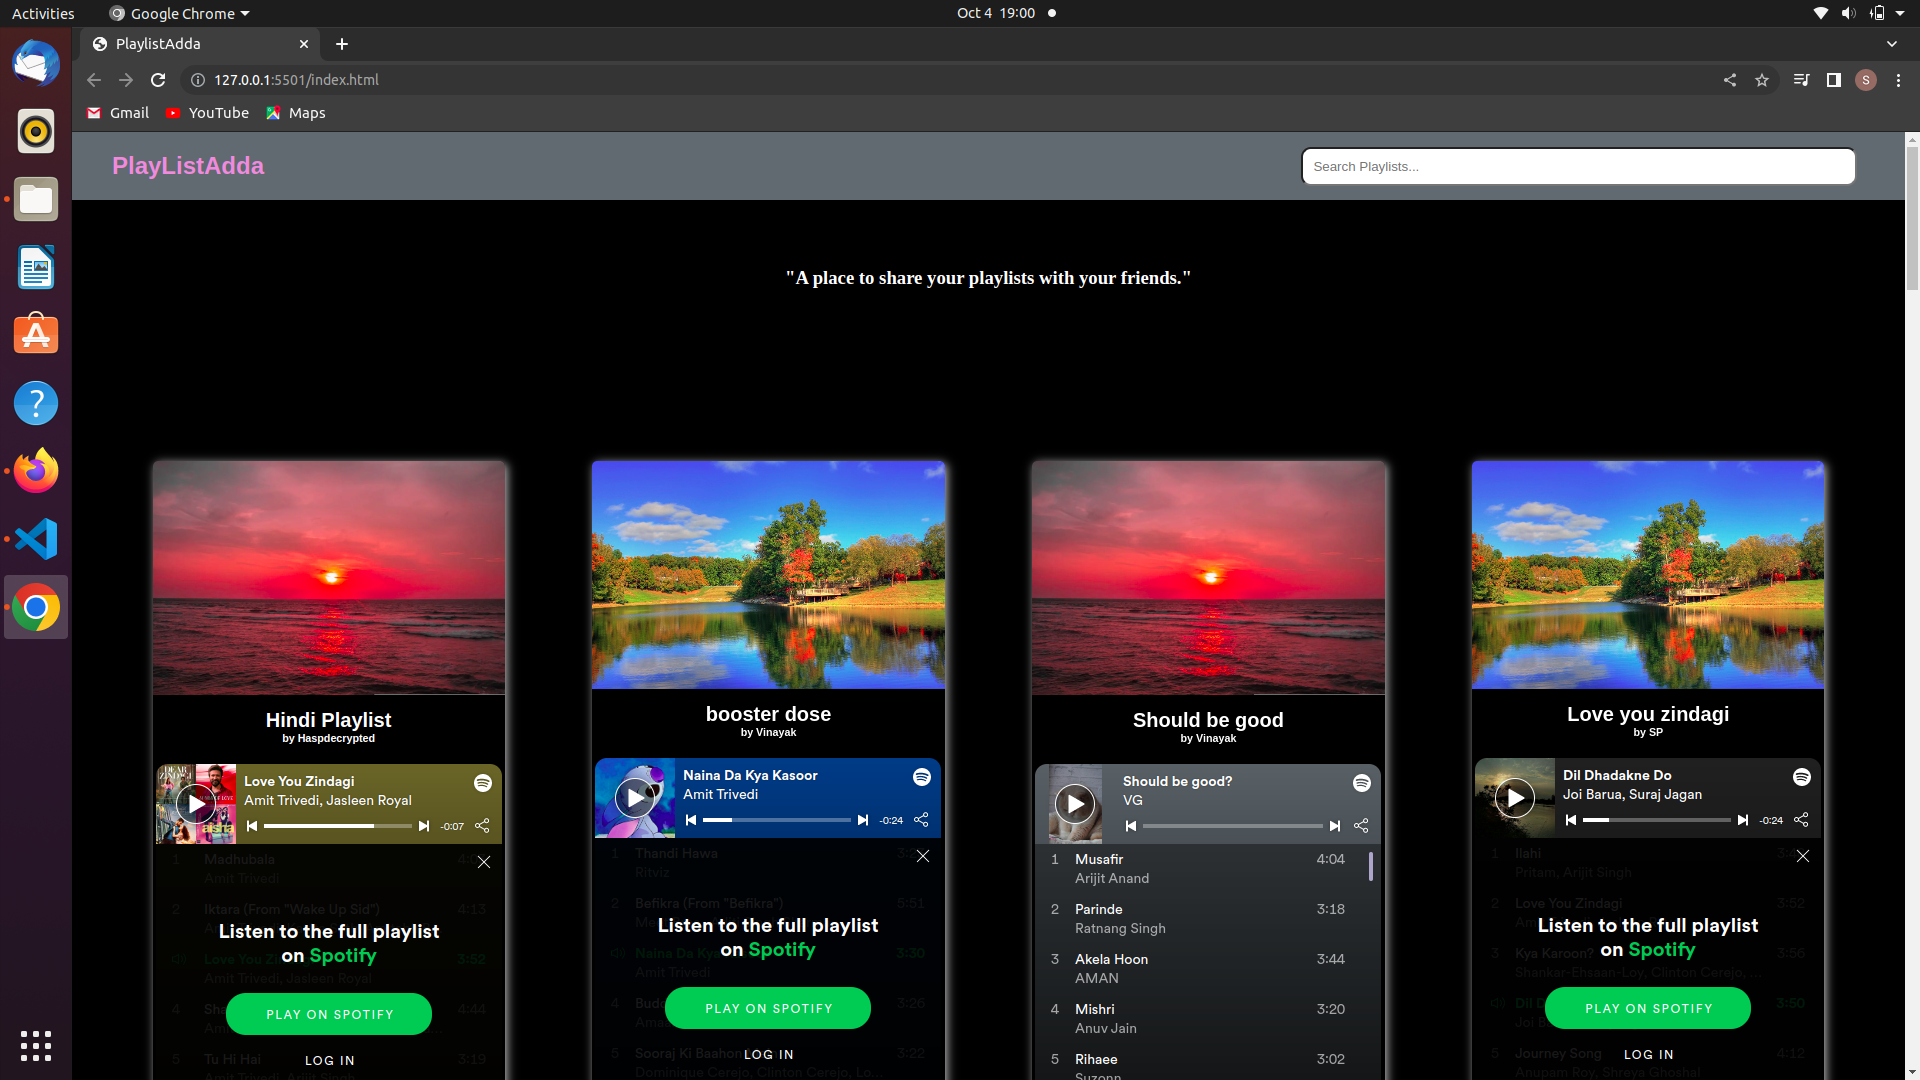
Task: Skip to previous track on the Hindi Playlist player
Action: pos(252,825)
